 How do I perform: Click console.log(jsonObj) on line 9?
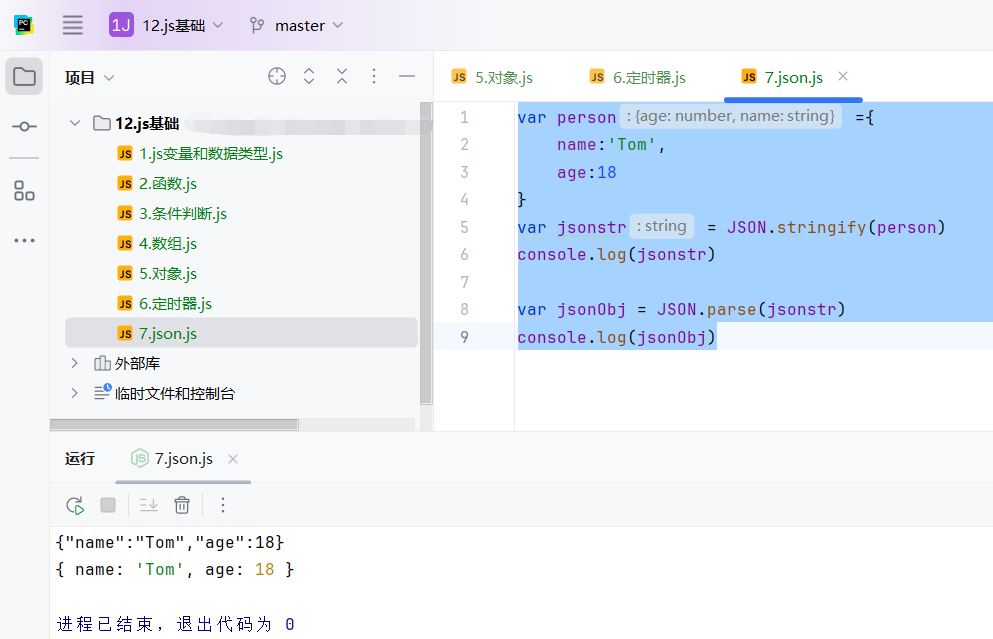click(617, 337)
